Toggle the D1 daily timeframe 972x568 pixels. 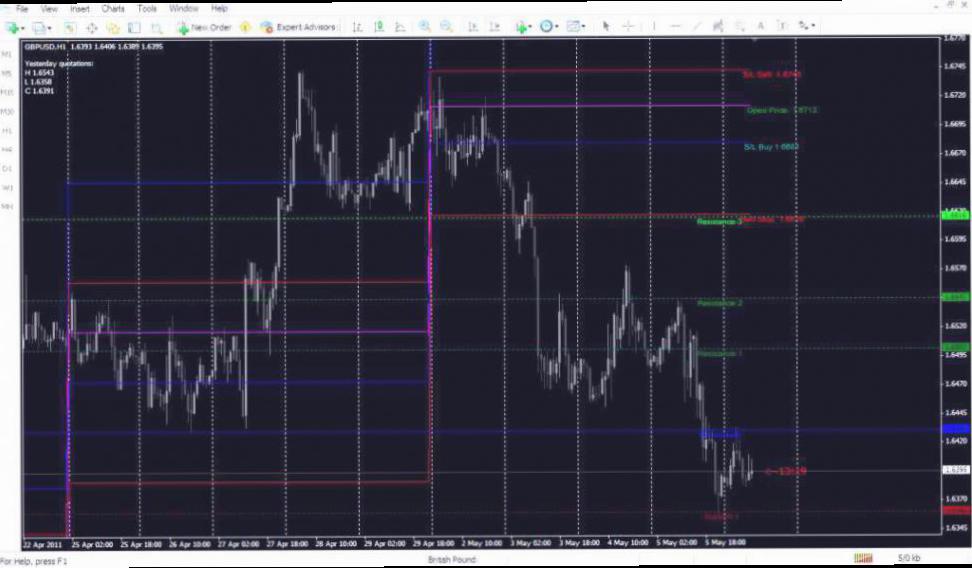click(7, 168)
